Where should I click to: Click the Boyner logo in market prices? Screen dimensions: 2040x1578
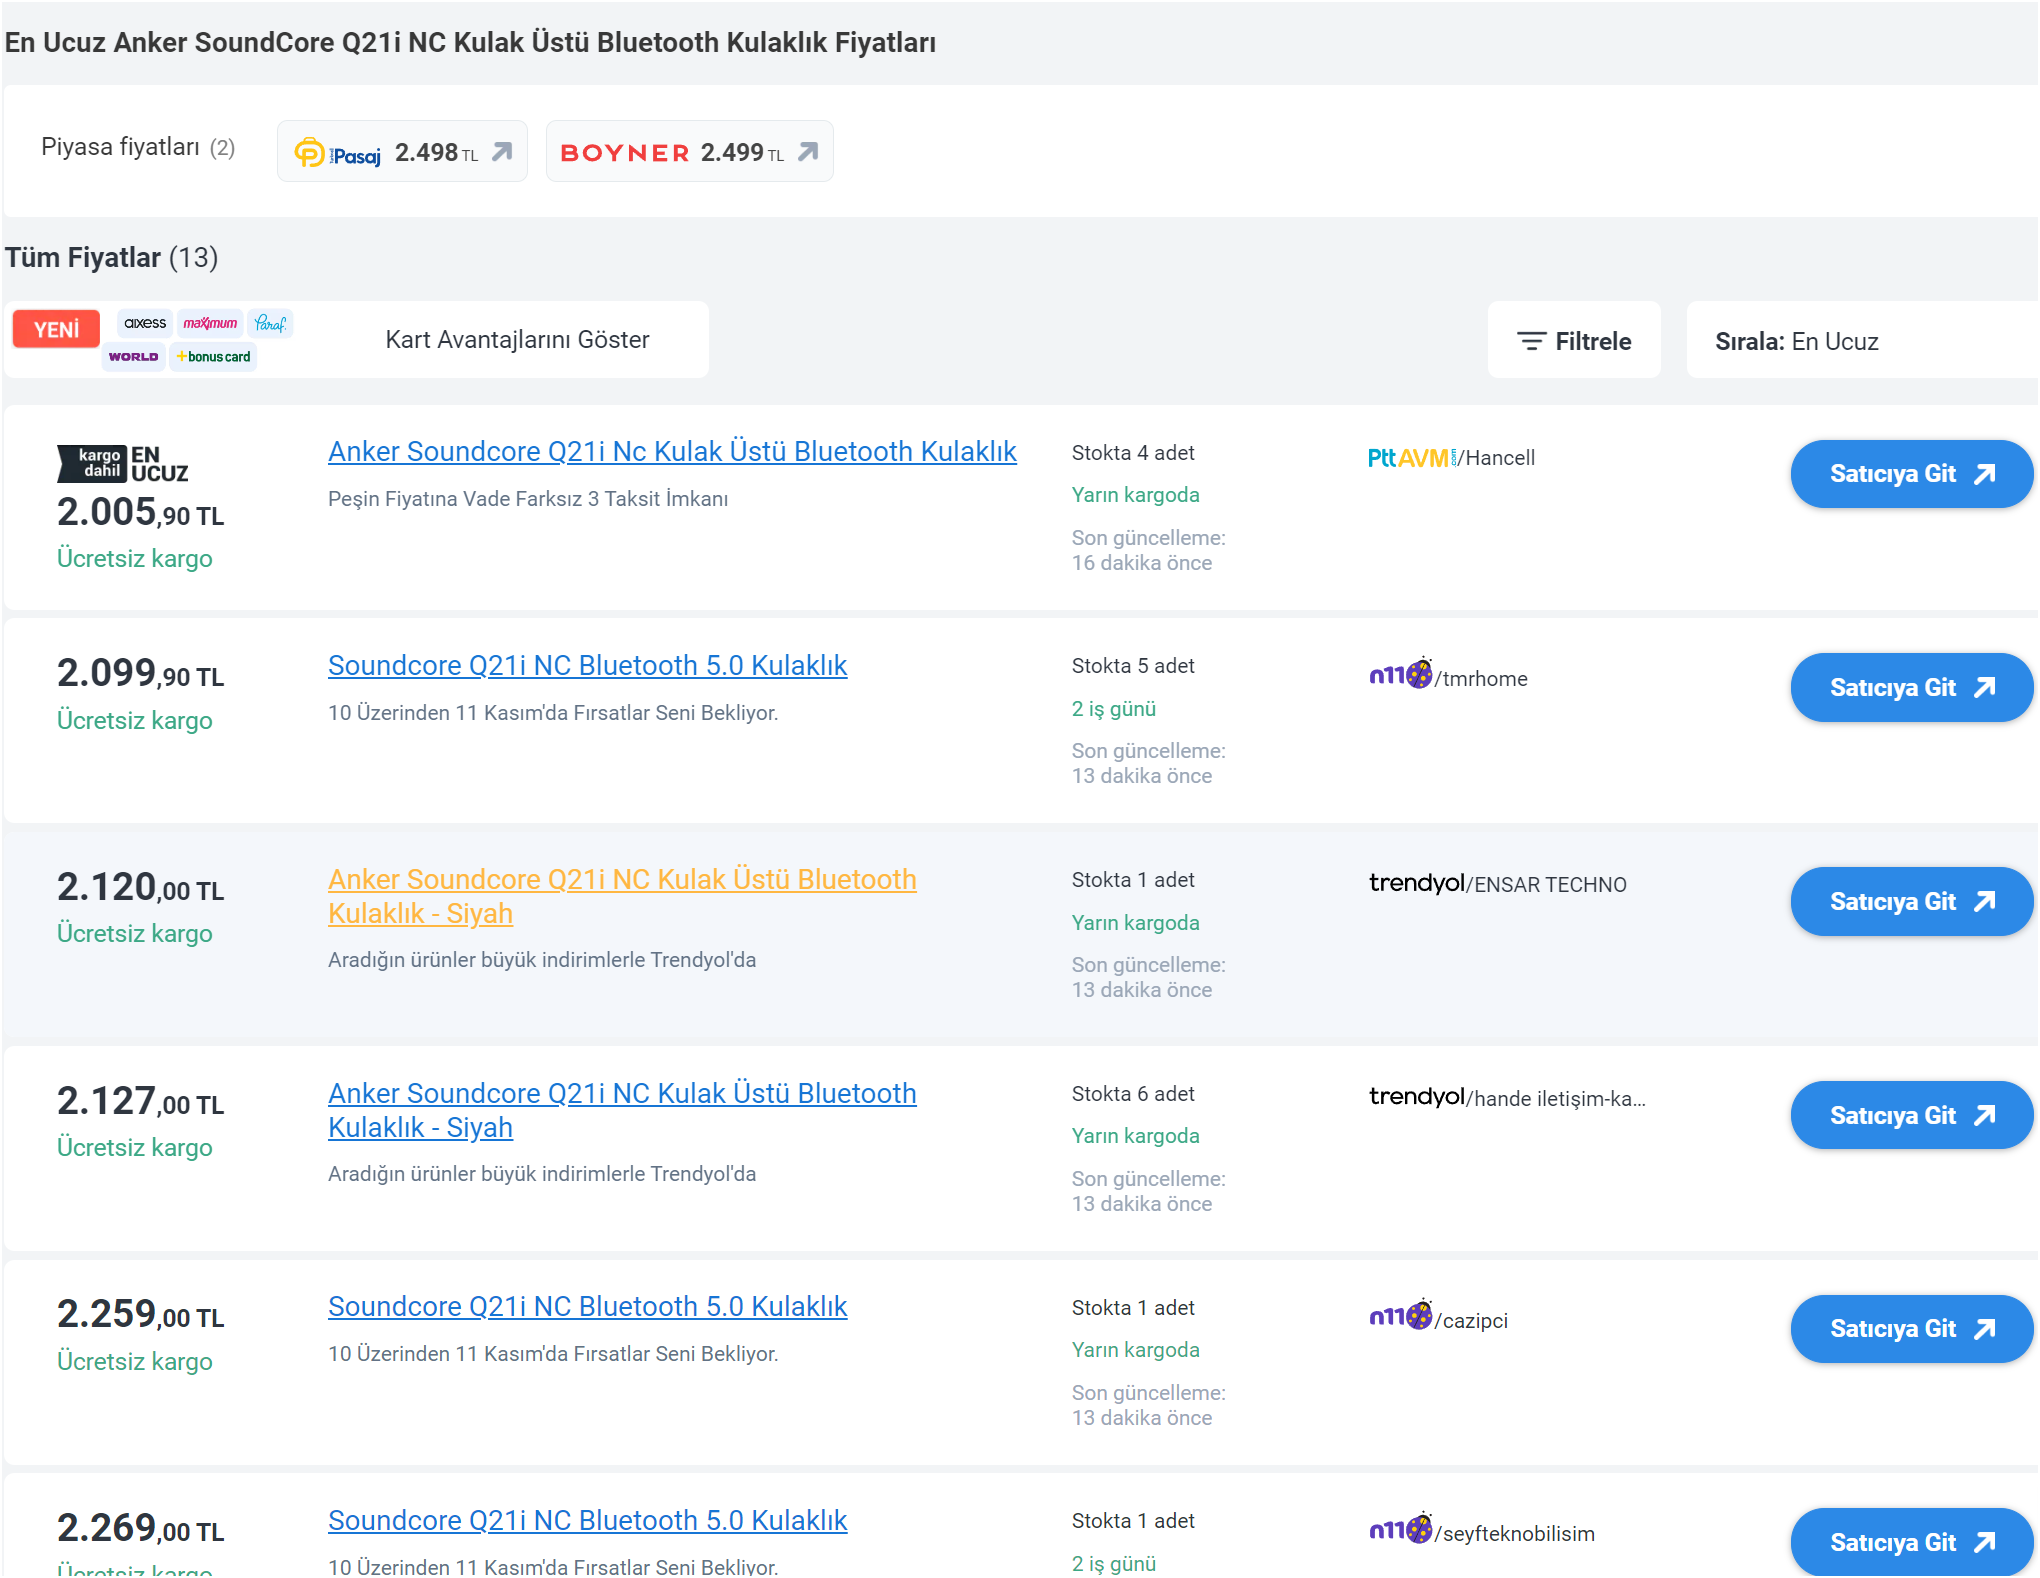click(624, 153)
